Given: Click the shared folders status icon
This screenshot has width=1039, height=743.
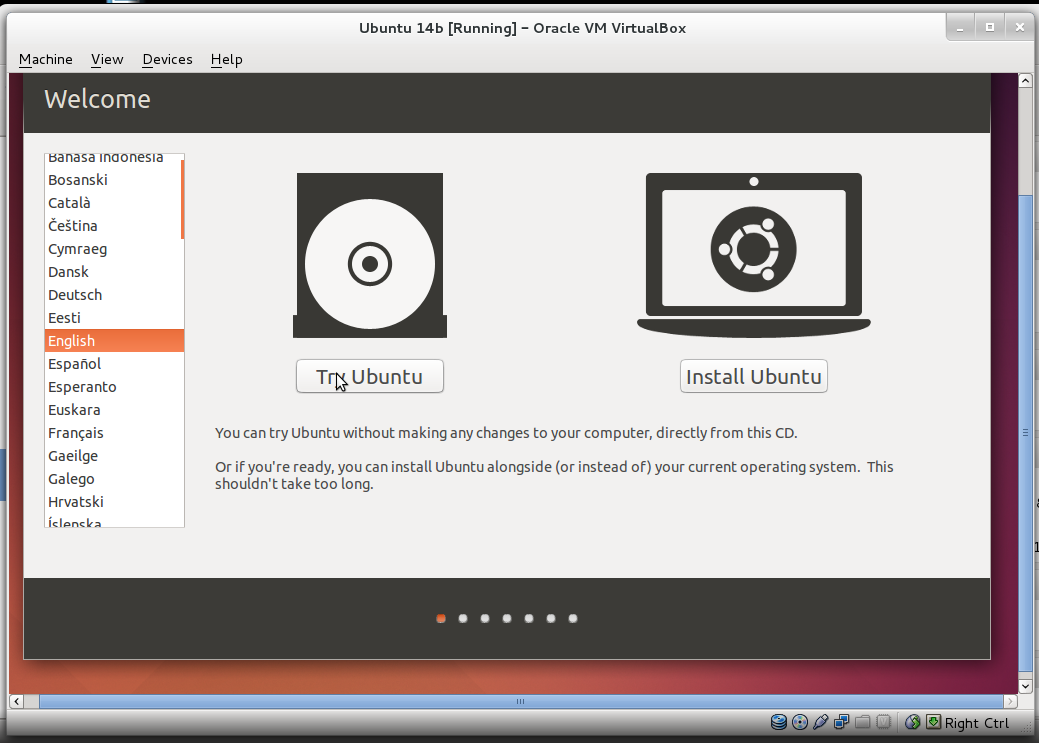Looking at the screenshot, I should coord(864,722).
